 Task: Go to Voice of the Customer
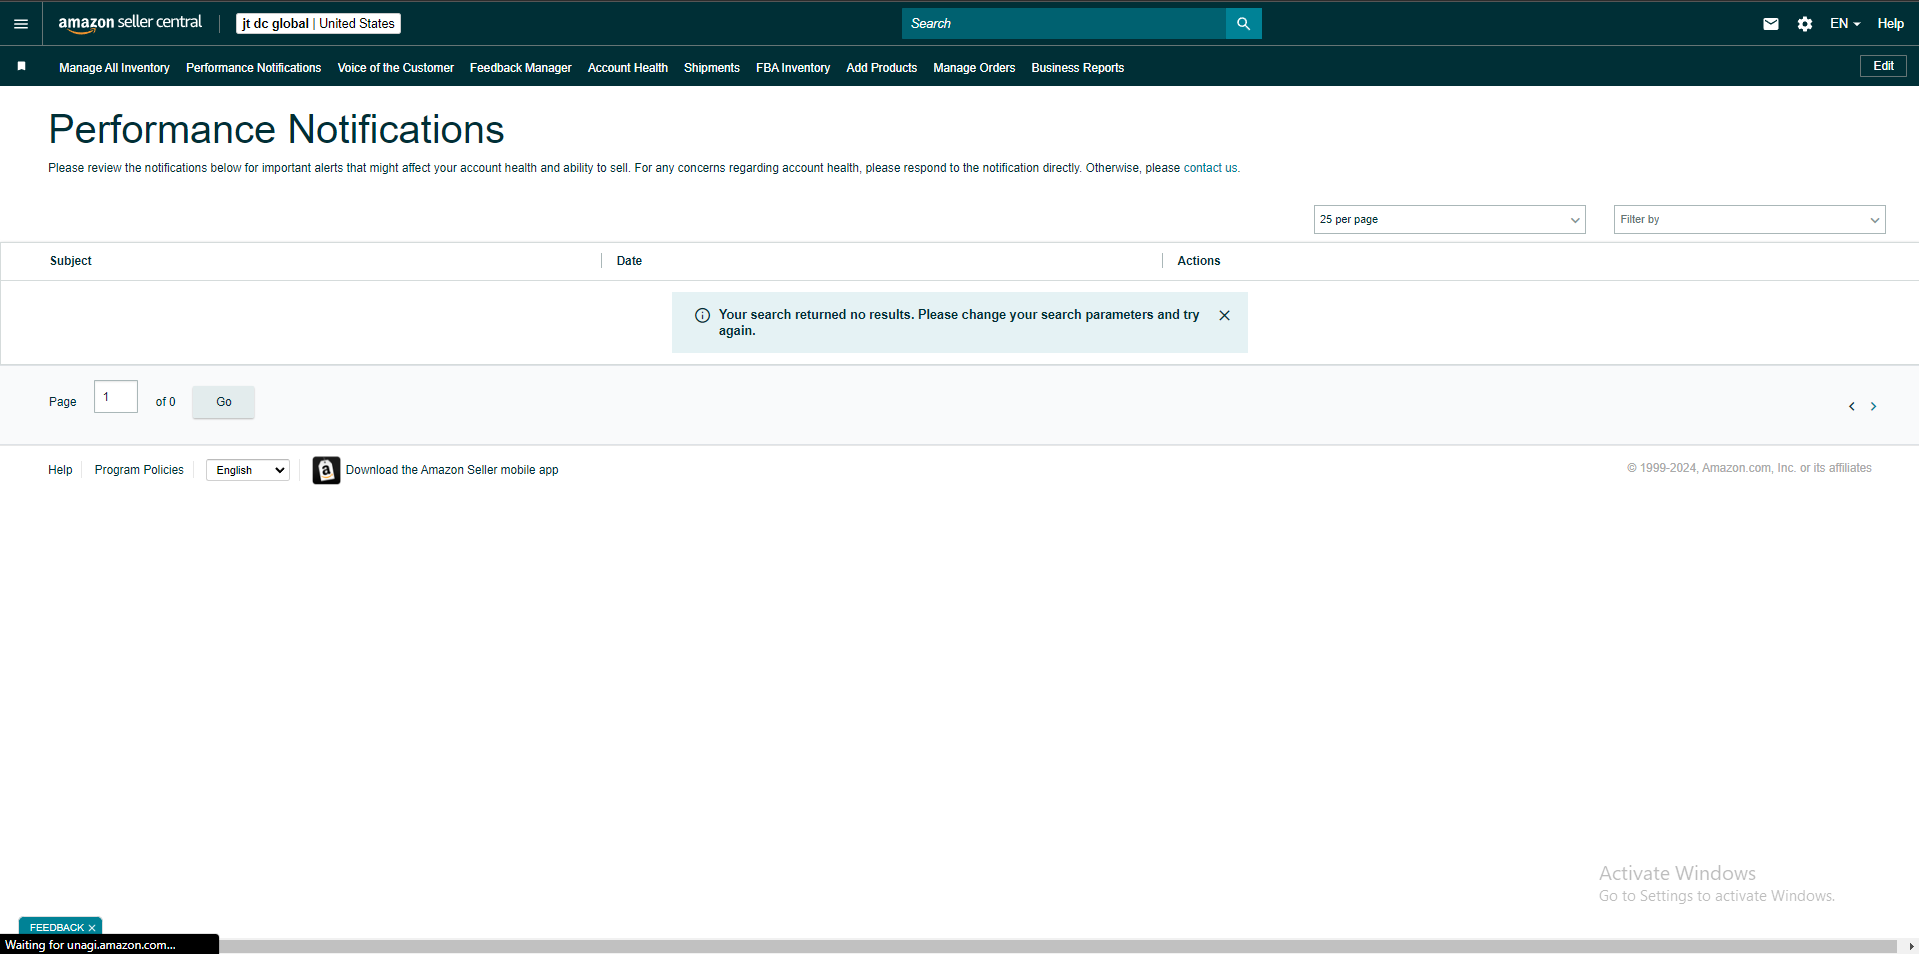395,68
